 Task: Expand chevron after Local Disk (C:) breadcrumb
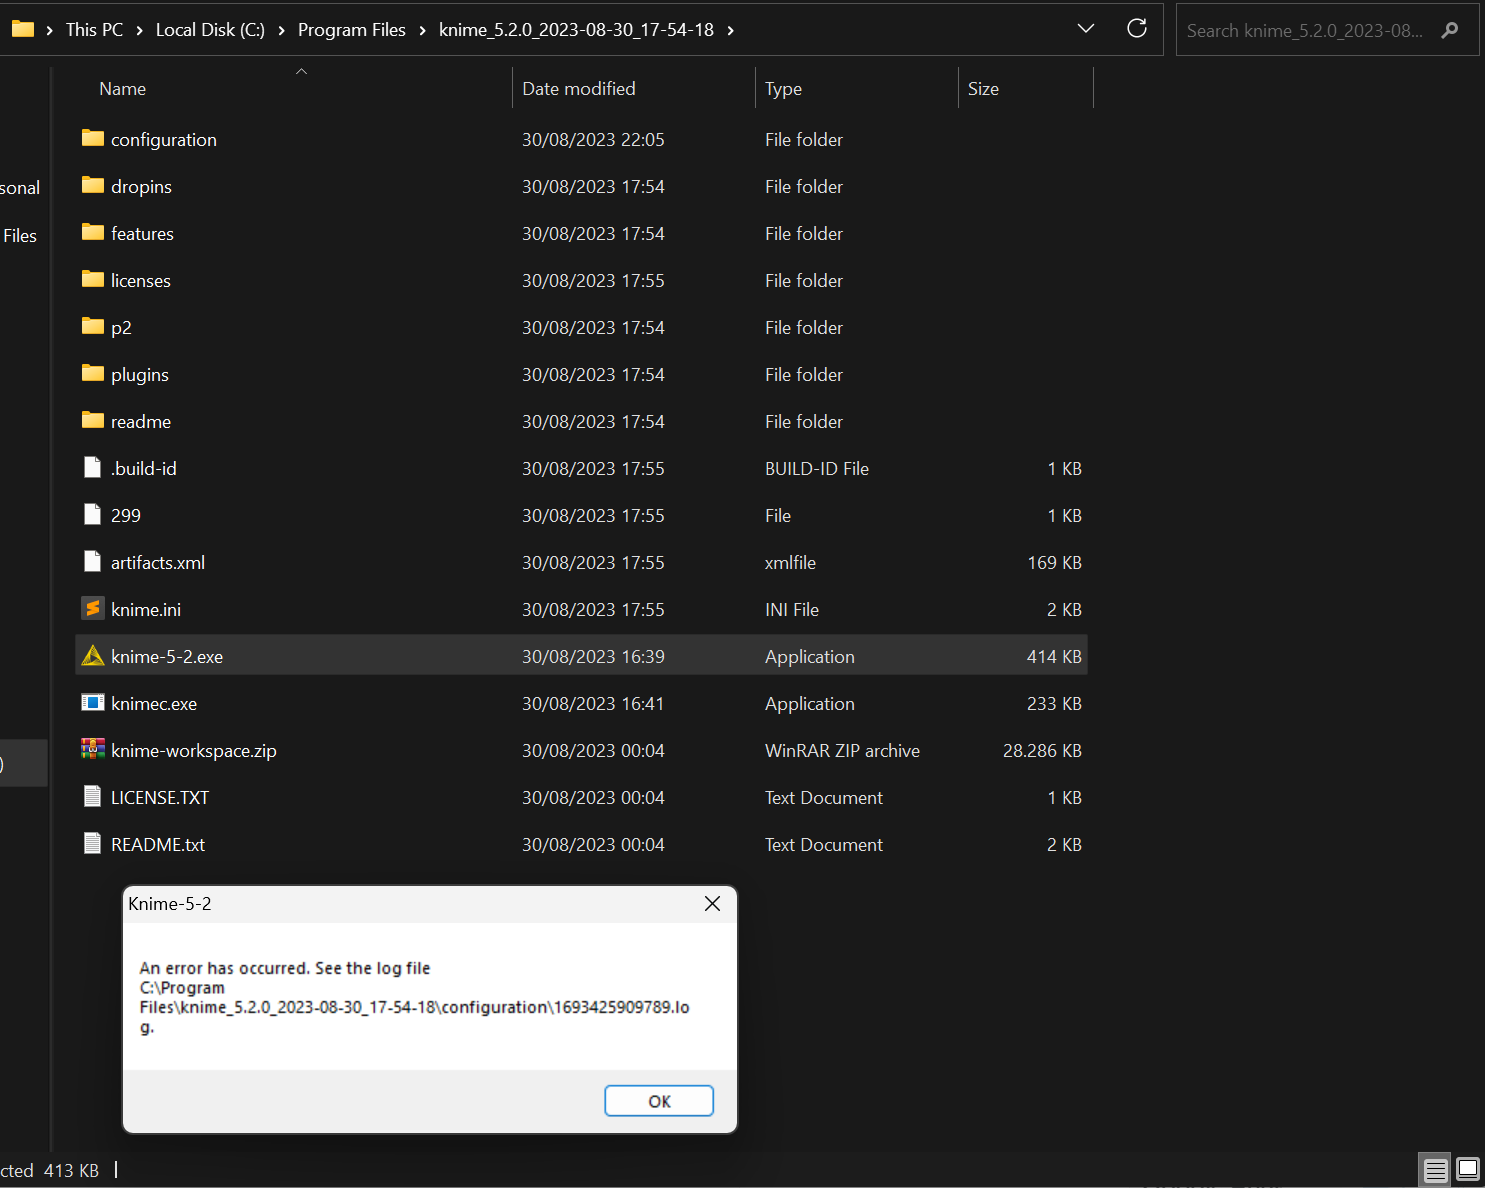click(282, 30)
